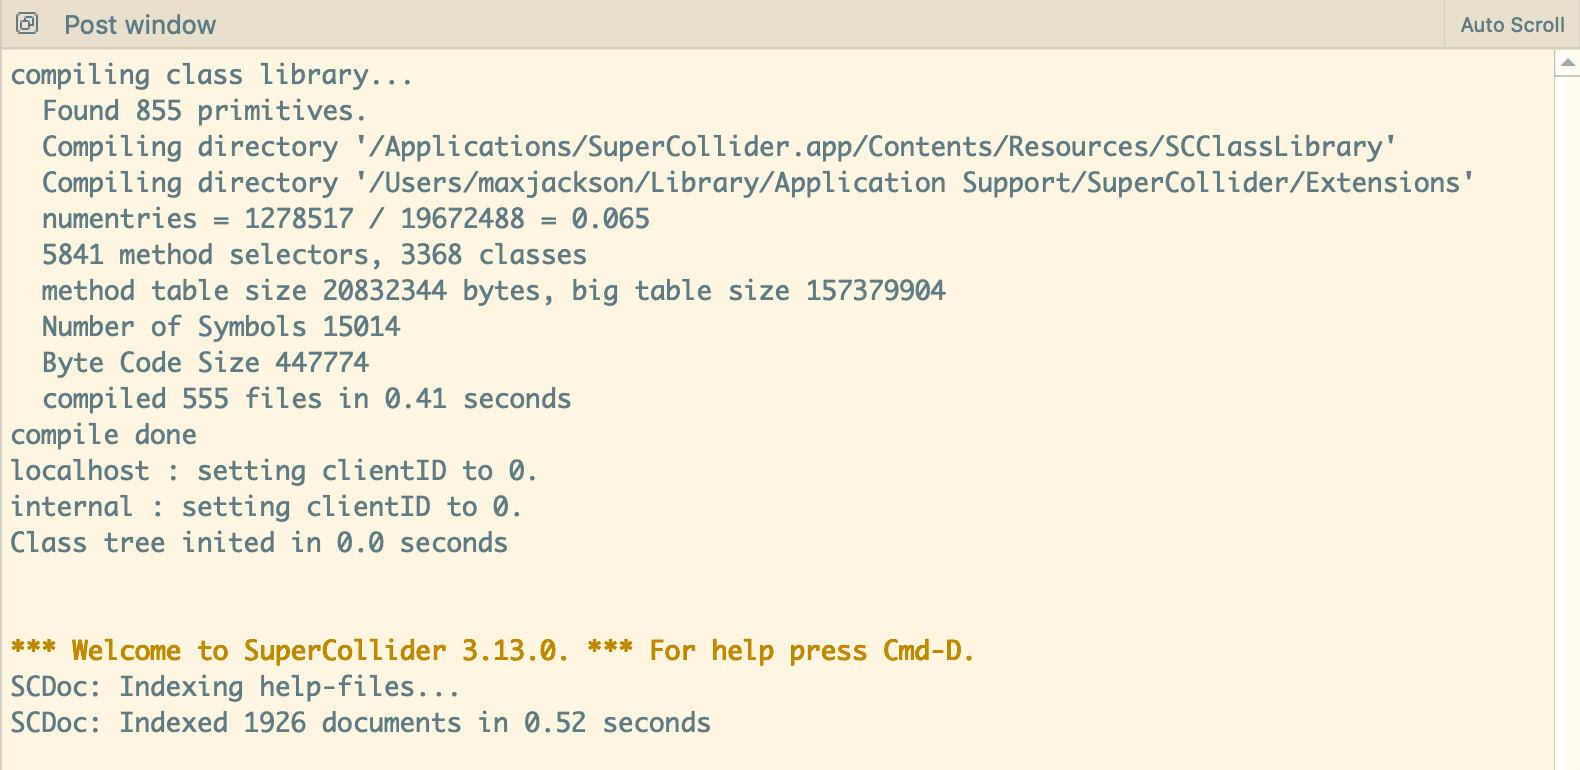Click the Post window title label

pos(140,25)
